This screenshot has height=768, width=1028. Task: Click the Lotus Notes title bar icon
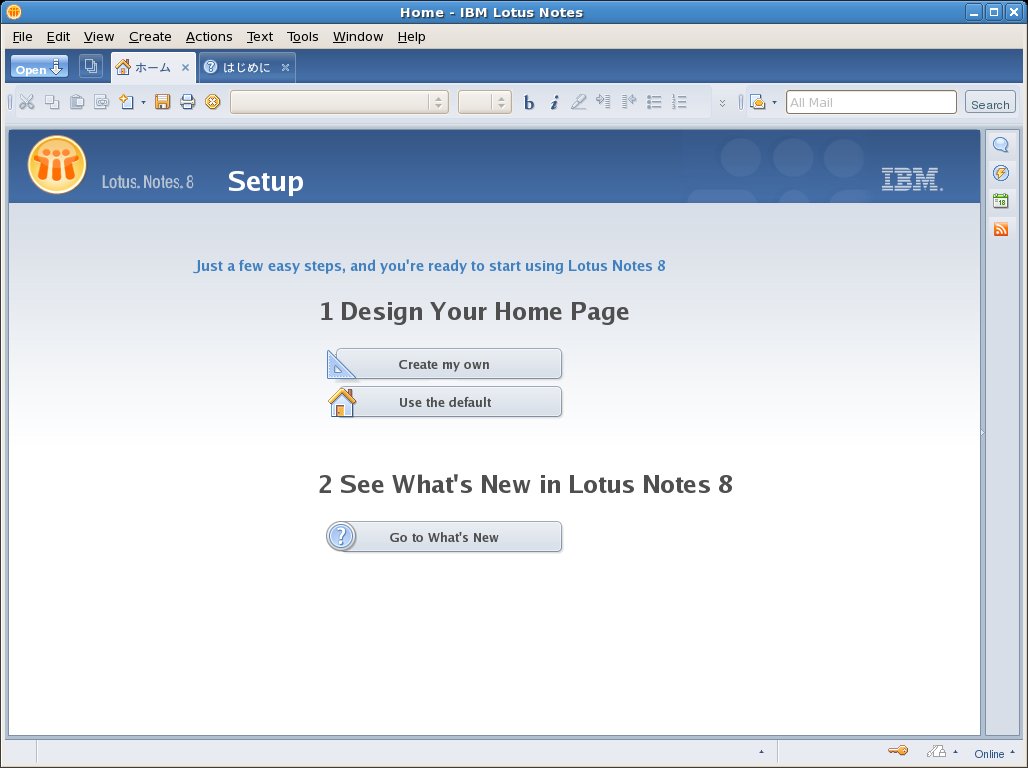[14, 12]
